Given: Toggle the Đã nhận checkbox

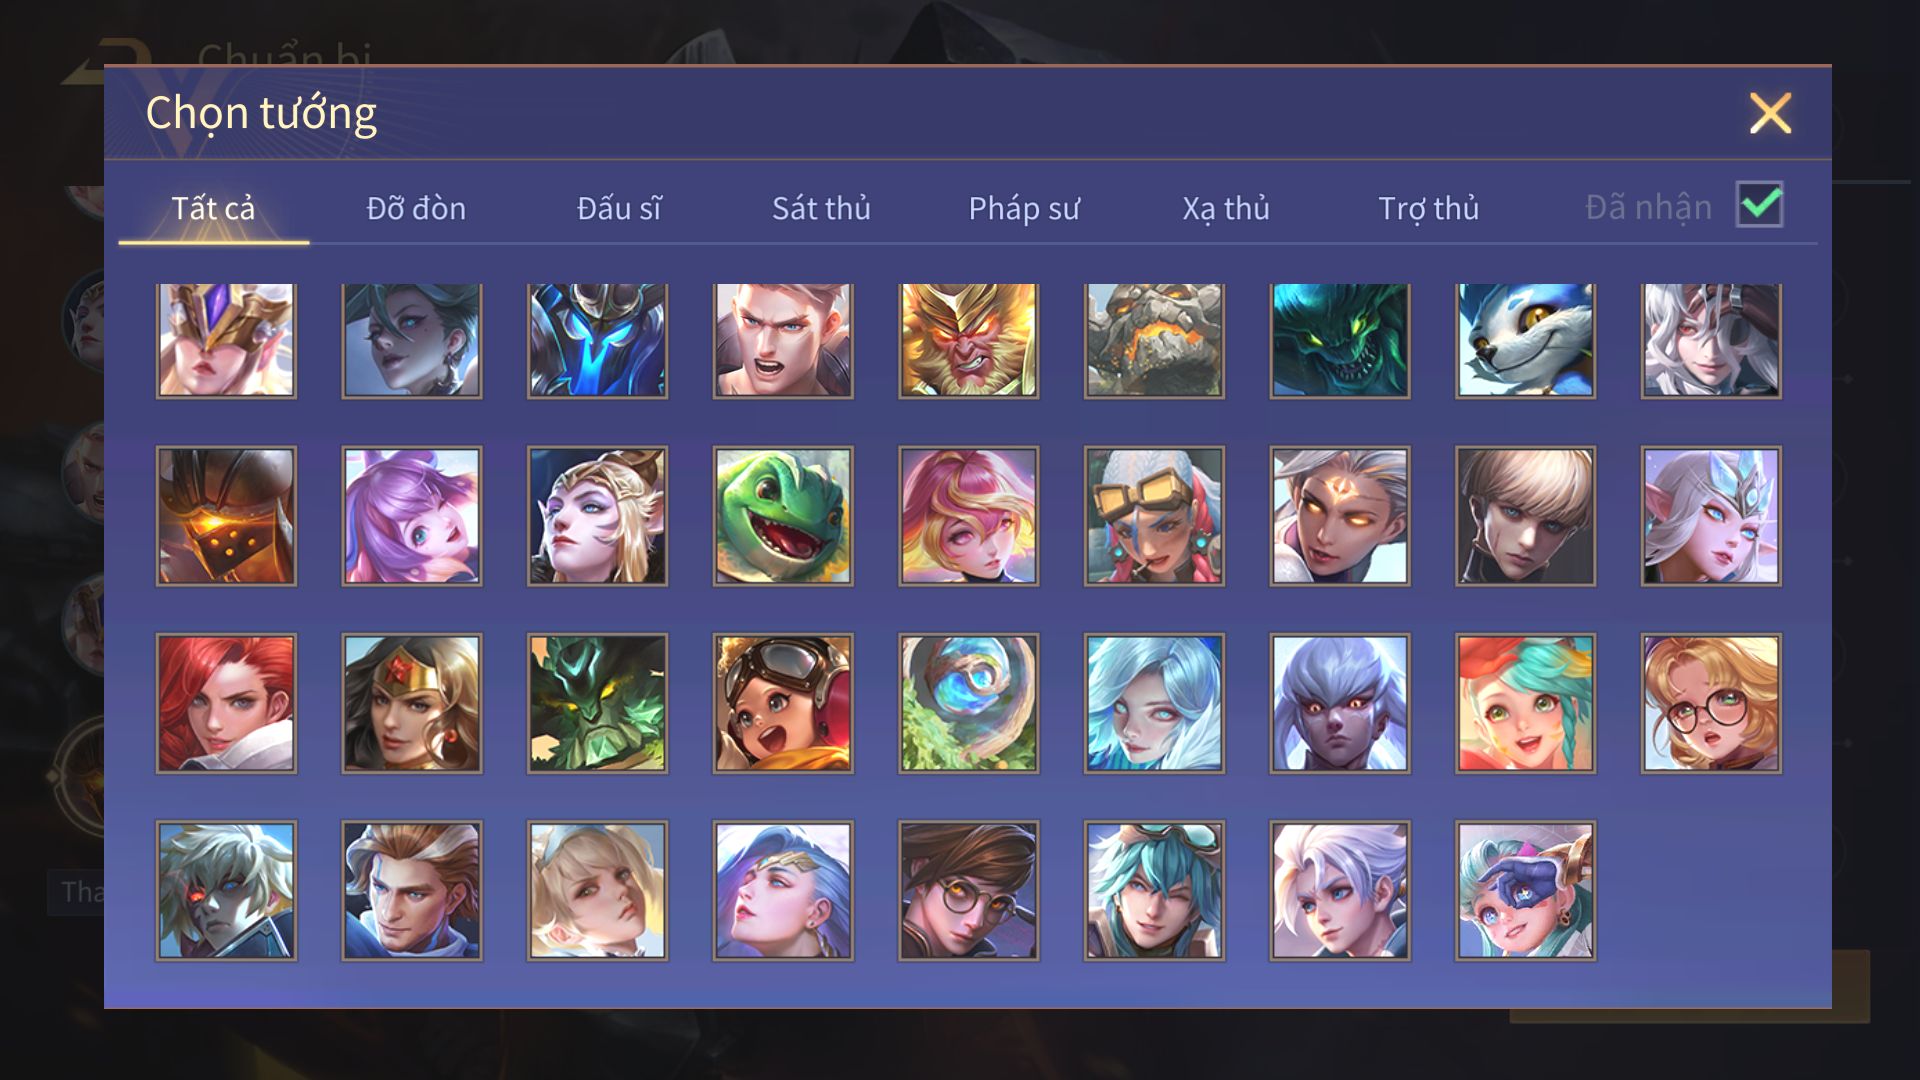Looking at the screenshot, I should tap(1759, 205).
